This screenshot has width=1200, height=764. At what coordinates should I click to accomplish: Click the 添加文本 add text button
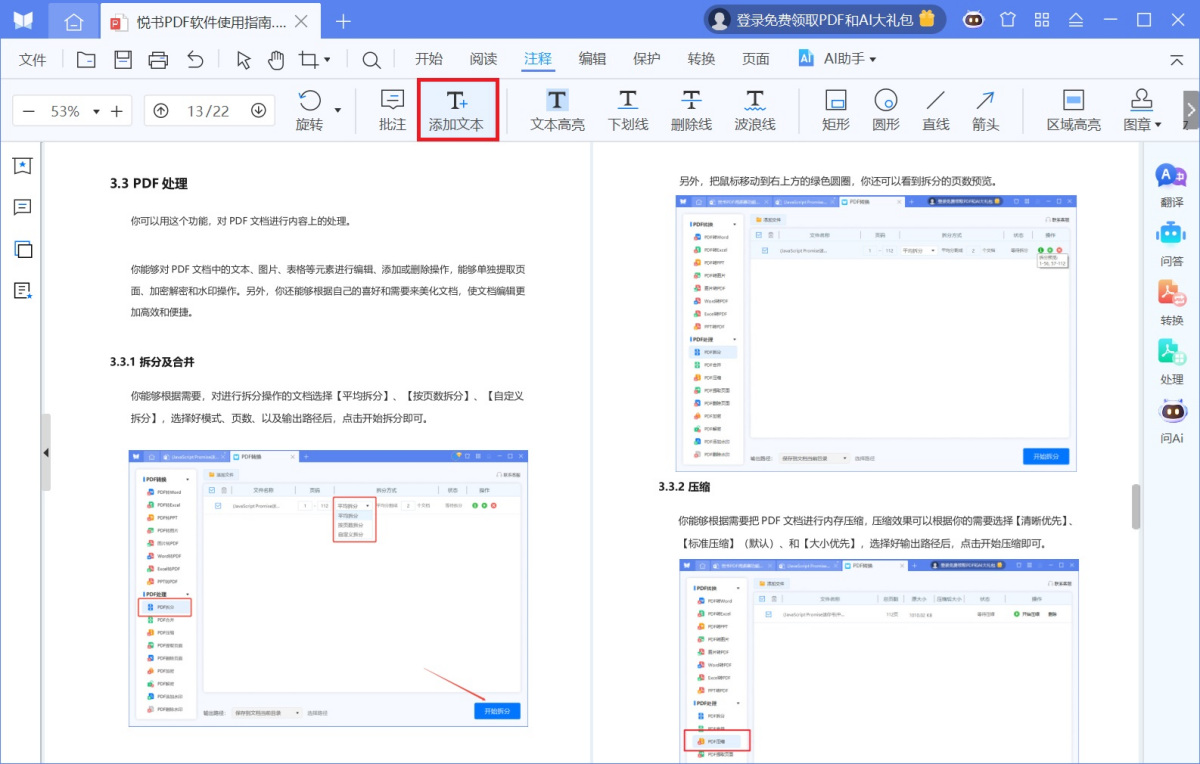[457, 108]
